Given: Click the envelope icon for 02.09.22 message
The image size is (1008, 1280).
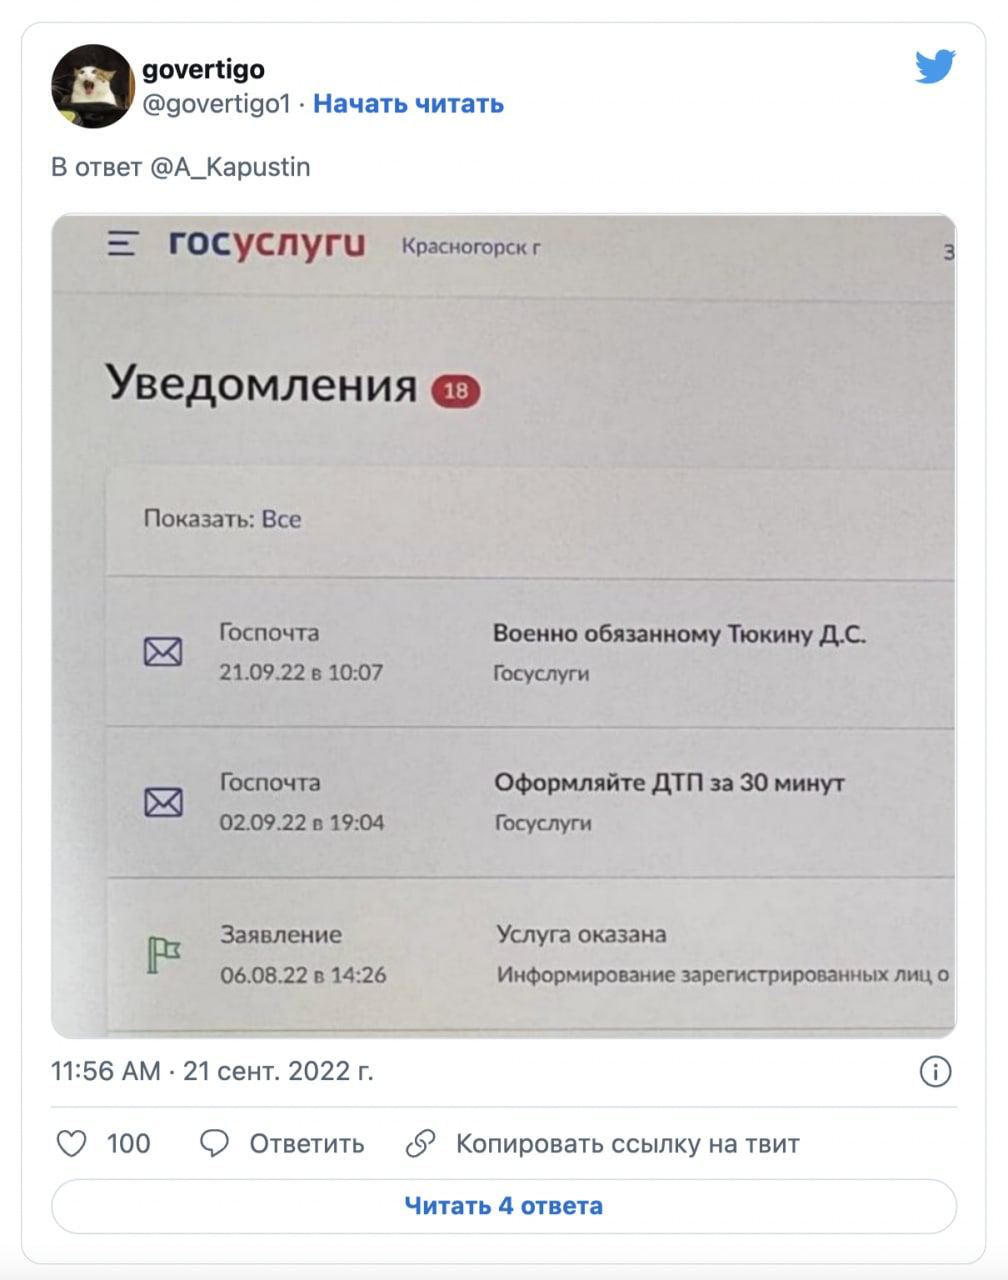Looking at the screenshot, I should tap(163, 802).
